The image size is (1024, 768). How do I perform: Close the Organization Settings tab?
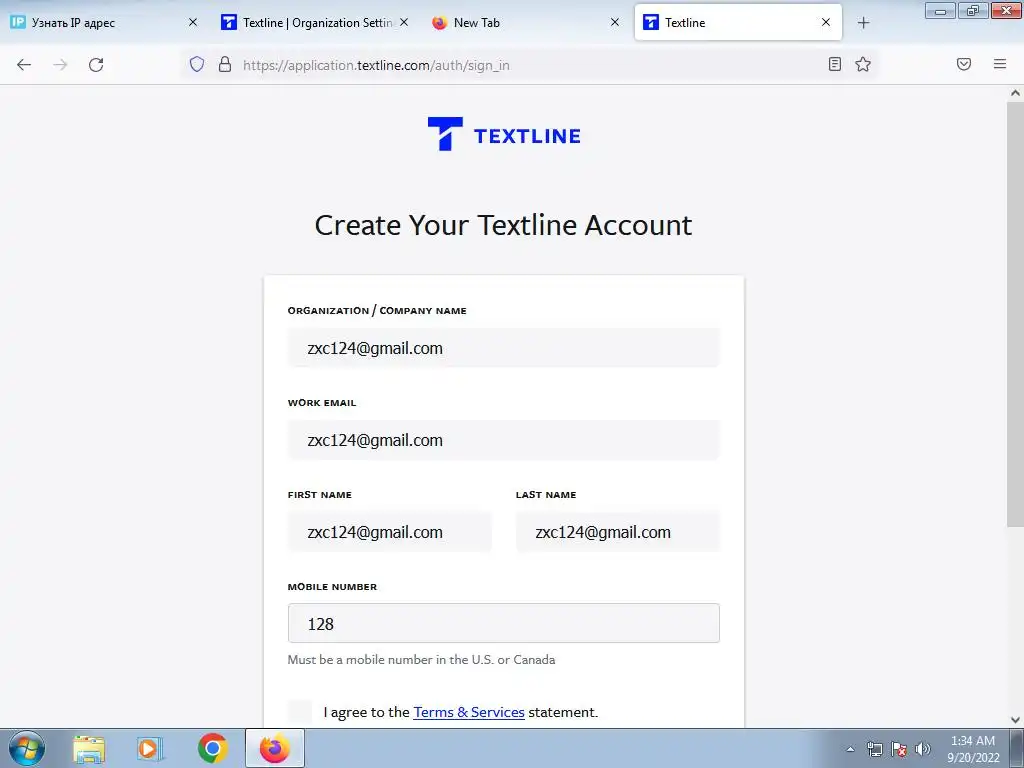(x=404, y=22)
